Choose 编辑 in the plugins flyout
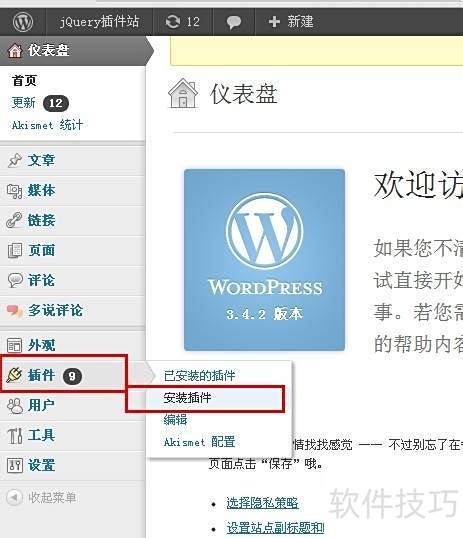Viewport: 463px width, 538px height. pos(175,420)
